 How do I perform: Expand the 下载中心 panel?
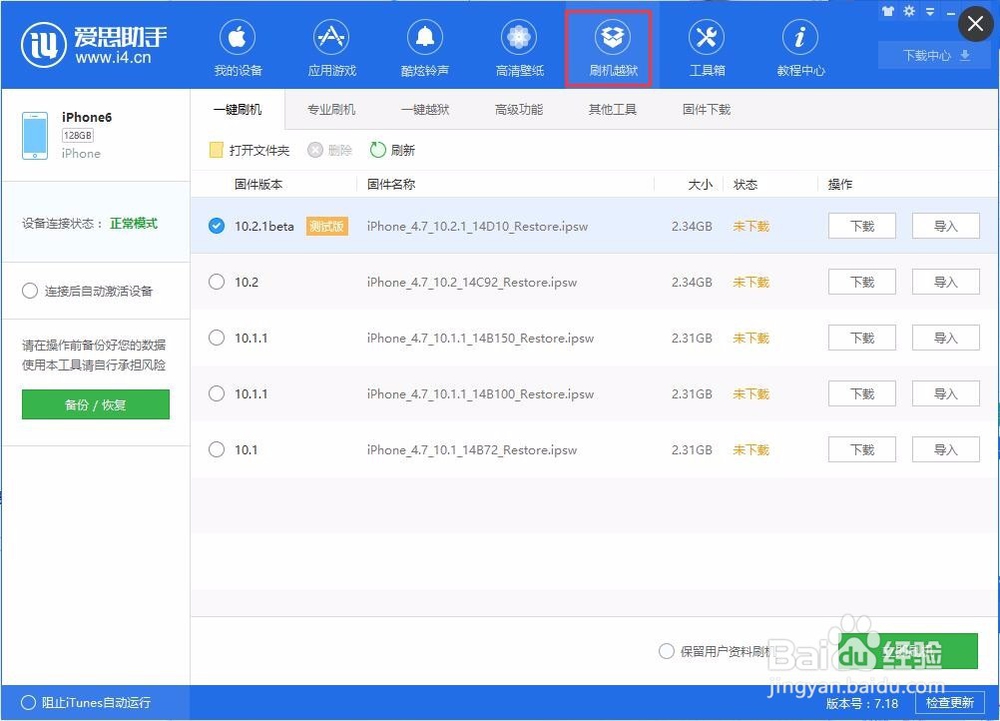click(932, 56)
